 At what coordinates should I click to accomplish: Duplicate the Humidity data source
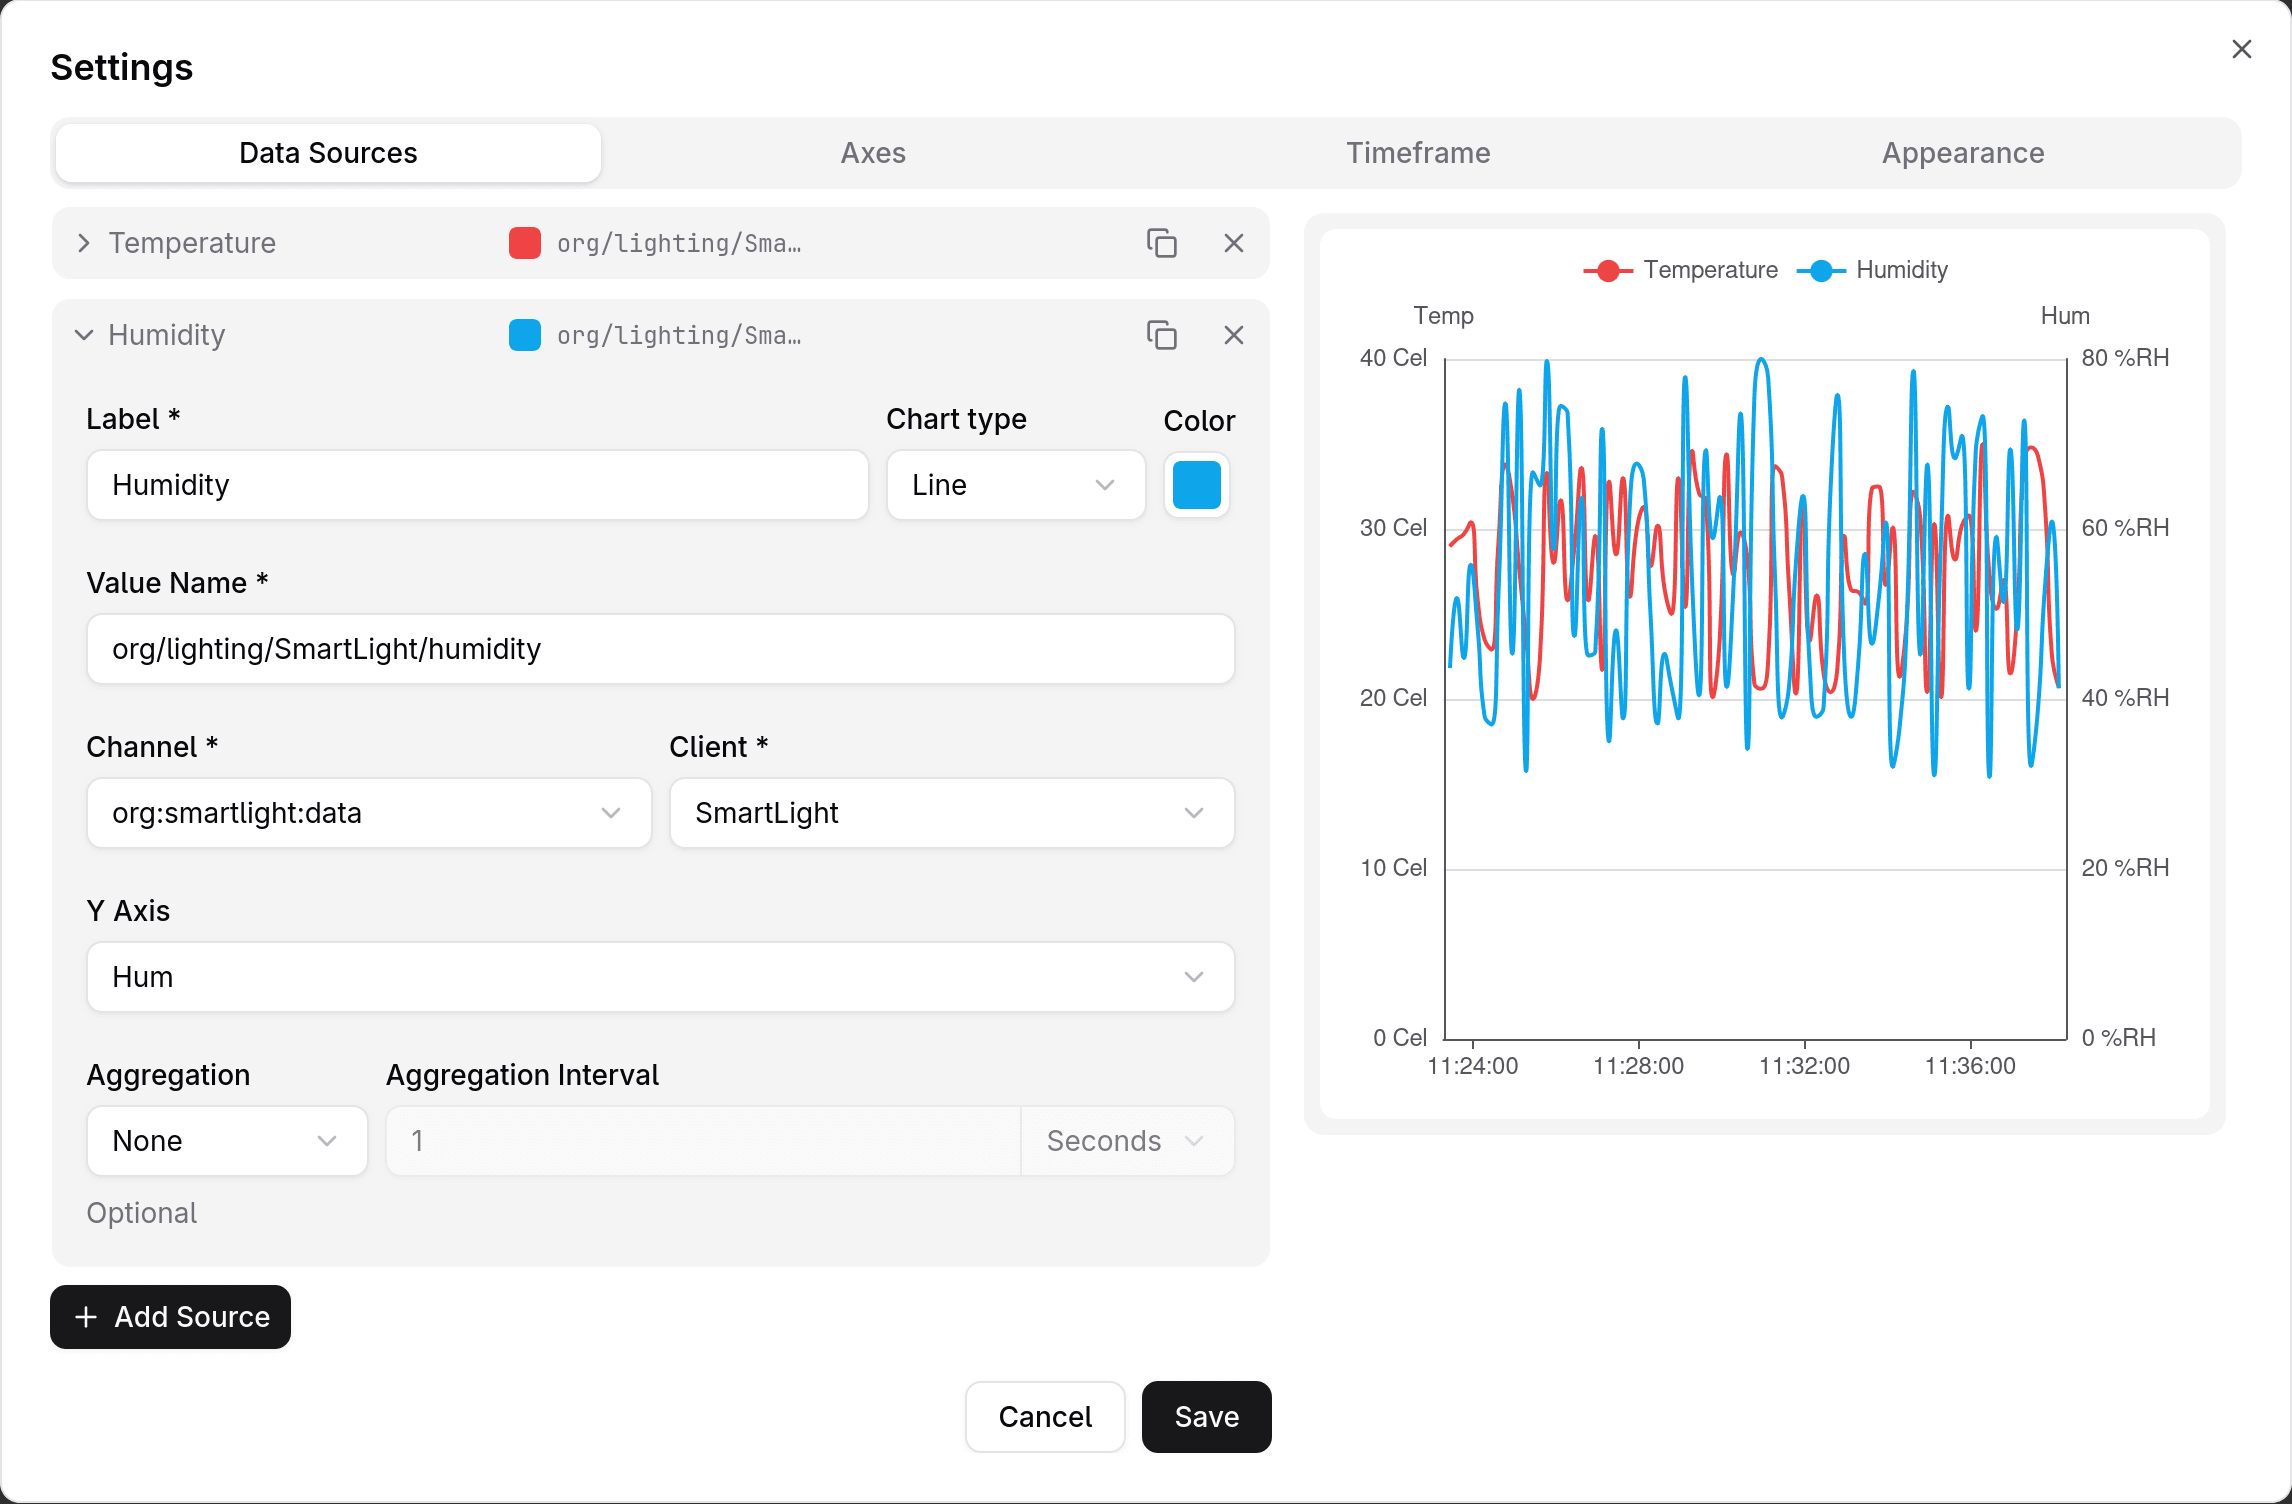point(1161,335)
